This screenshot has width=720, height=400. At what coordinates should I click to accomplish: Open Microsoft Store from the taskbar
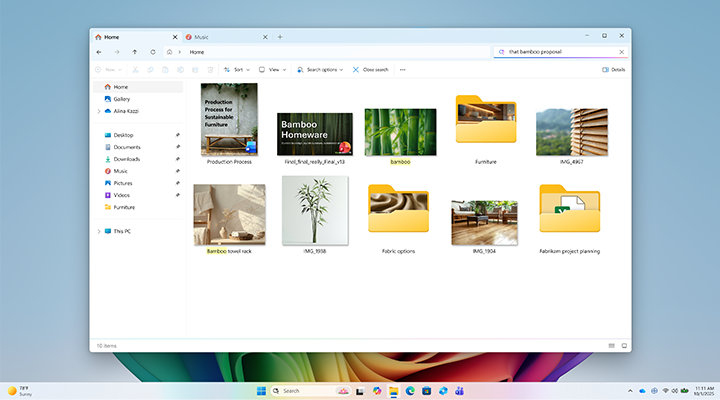(427, 391)
